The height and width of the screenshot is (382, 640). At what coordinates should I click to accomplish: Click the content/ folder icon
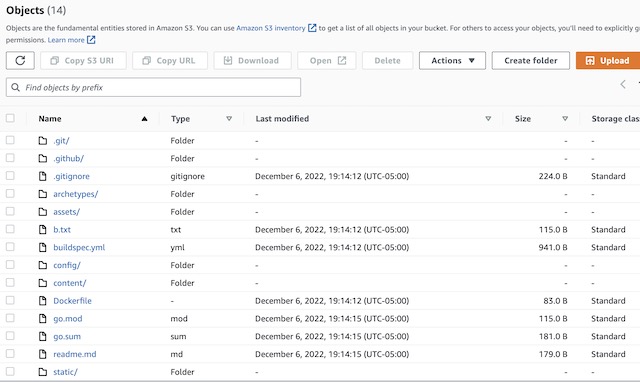click(42, 283)
